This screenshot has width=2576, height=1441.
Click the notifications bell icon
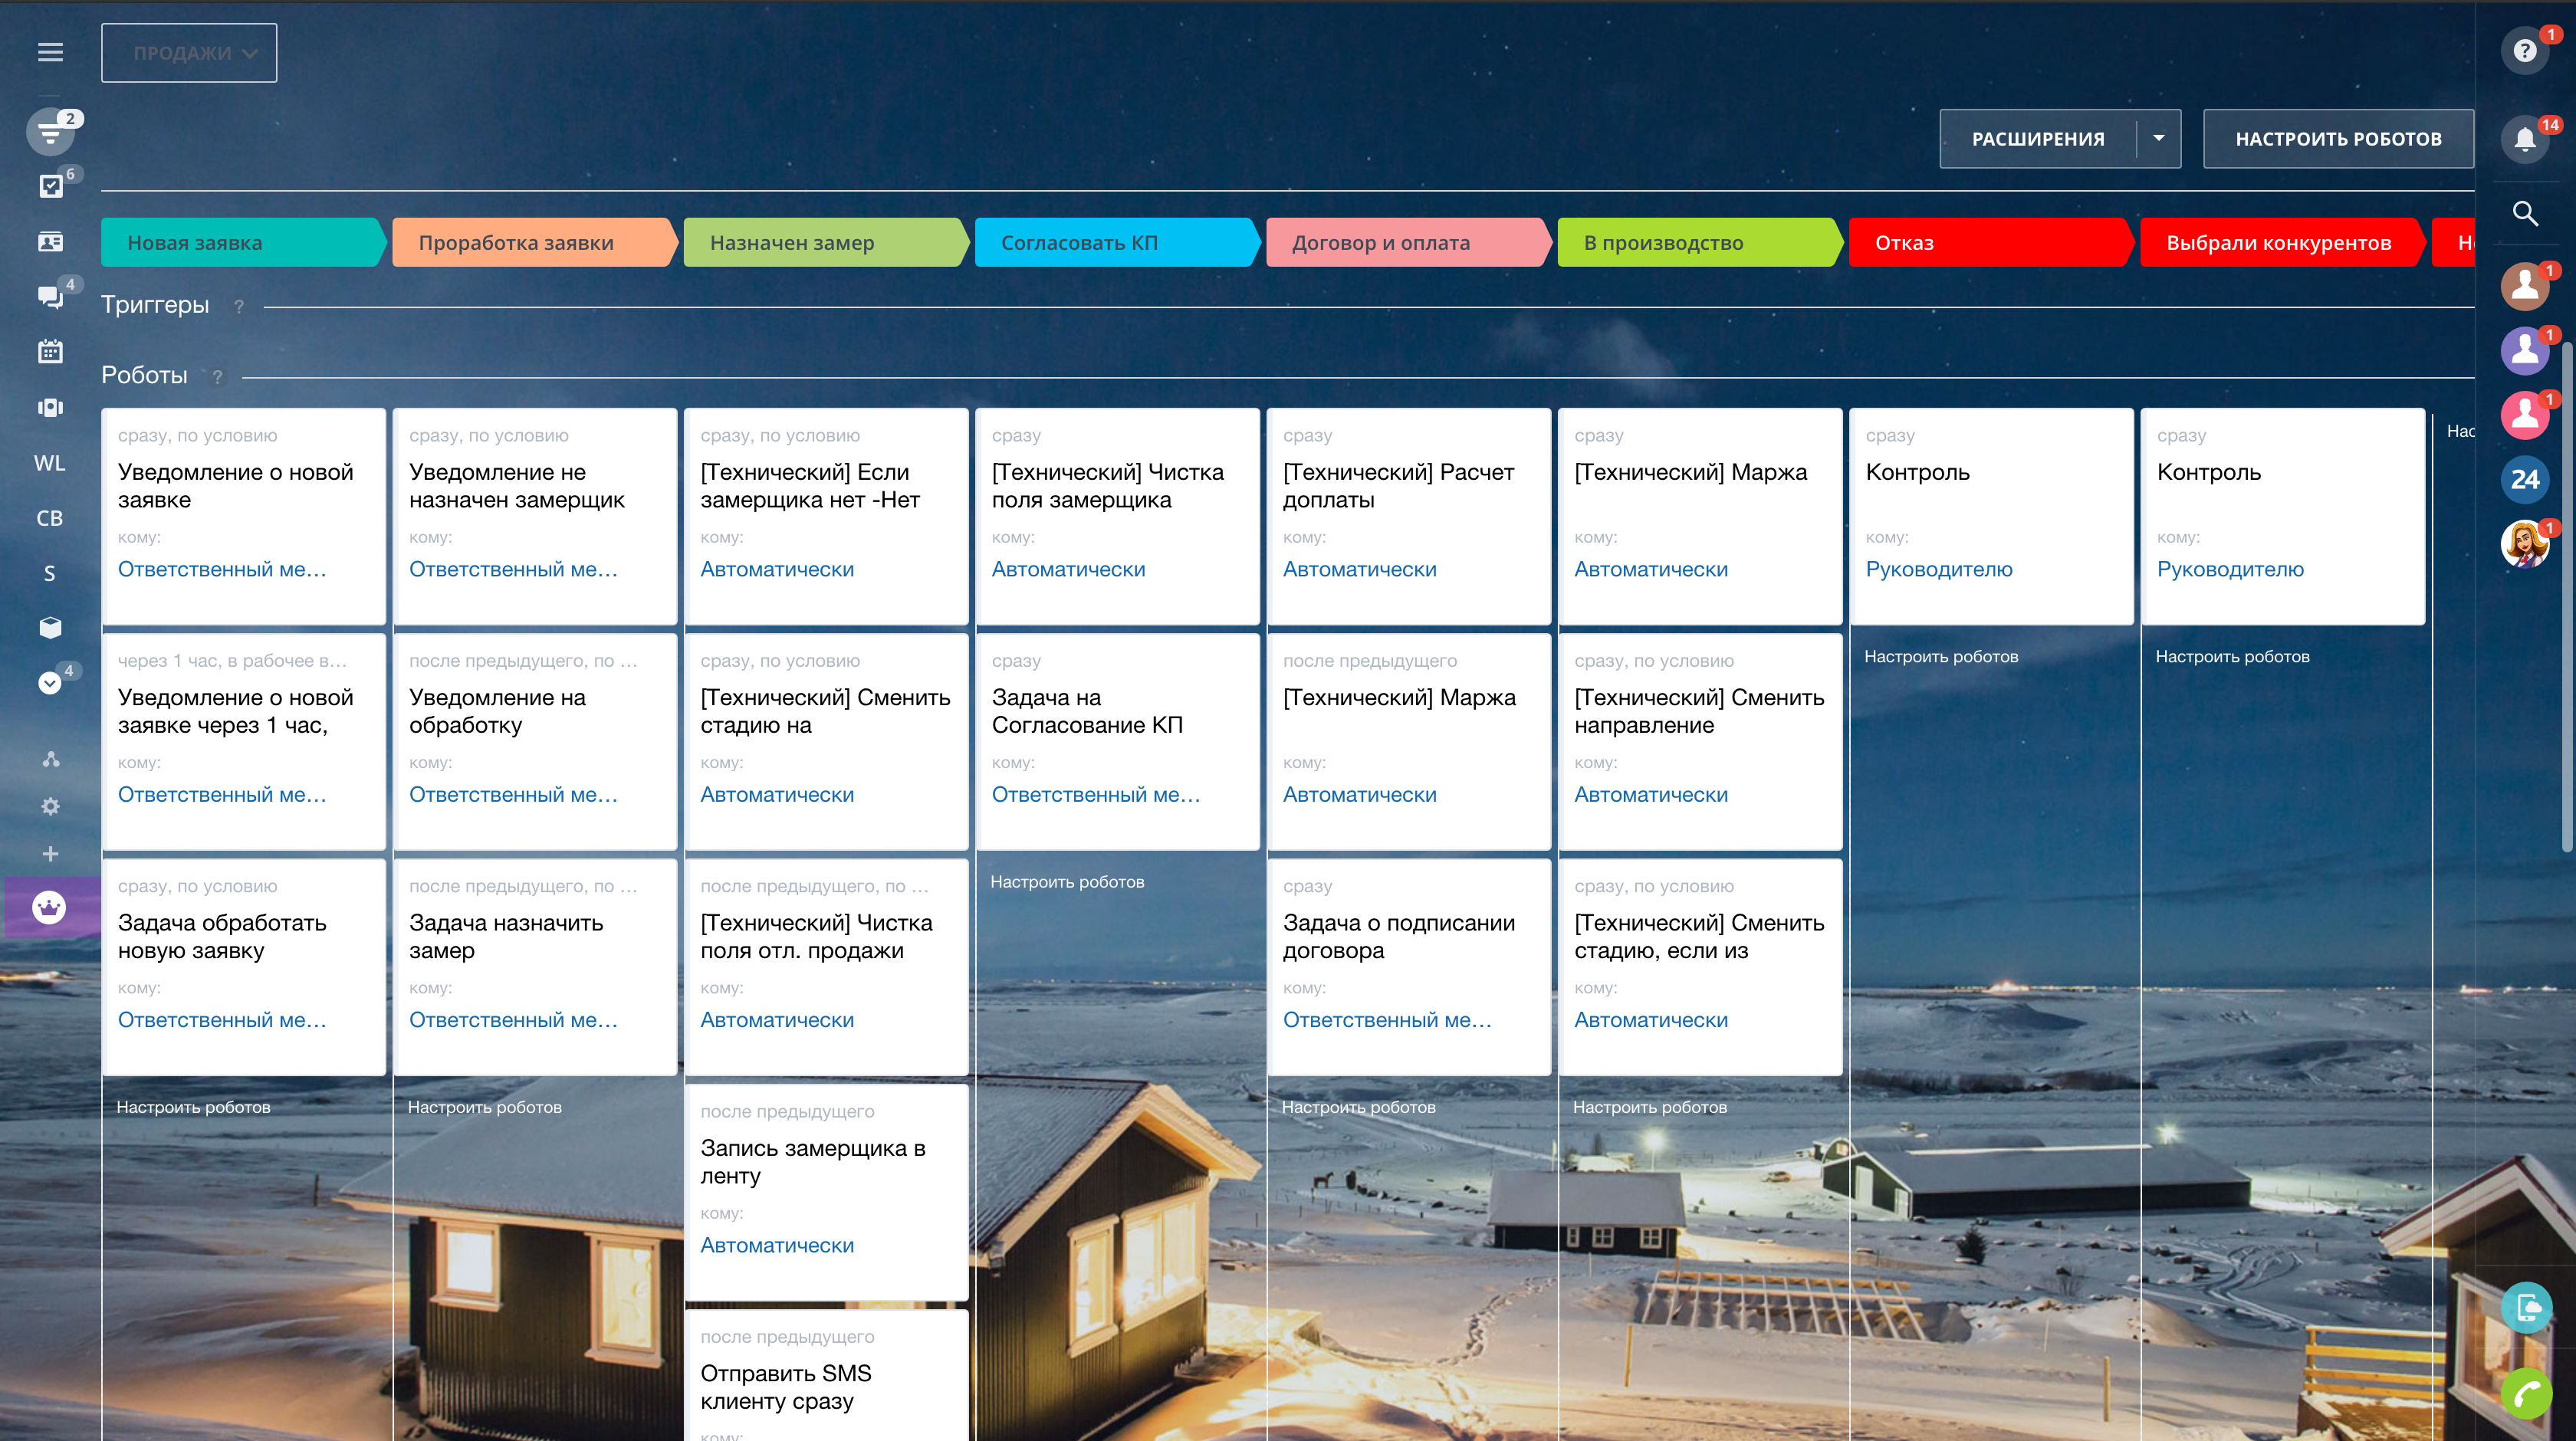click(x=2524, y=139)
